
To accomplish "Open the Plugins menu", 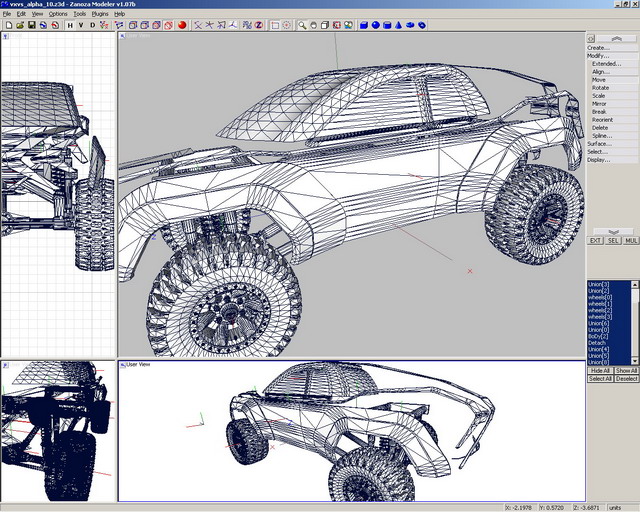I will [x=100, y=14].
